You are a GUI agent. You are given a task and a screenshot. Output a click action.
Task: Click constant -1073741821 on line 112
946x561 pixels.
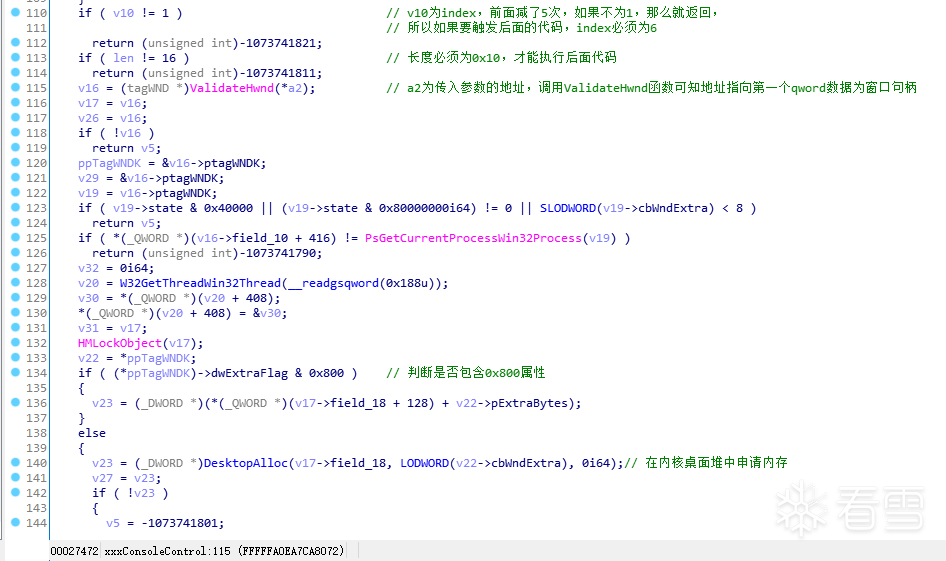tap(277, 43)
